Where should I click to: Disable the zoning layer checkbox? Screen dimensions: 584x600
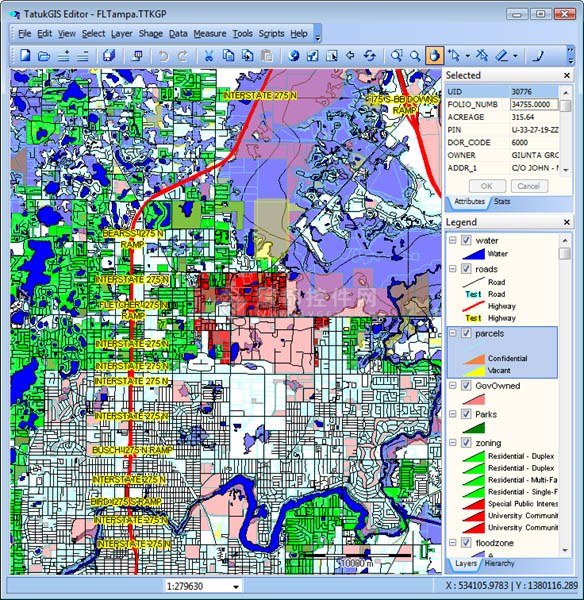pos(466,443)
